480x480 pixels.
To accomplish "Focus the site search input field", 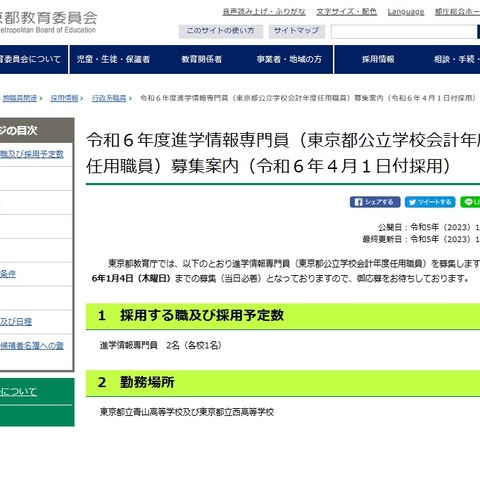I will click(x=404, y=32).
